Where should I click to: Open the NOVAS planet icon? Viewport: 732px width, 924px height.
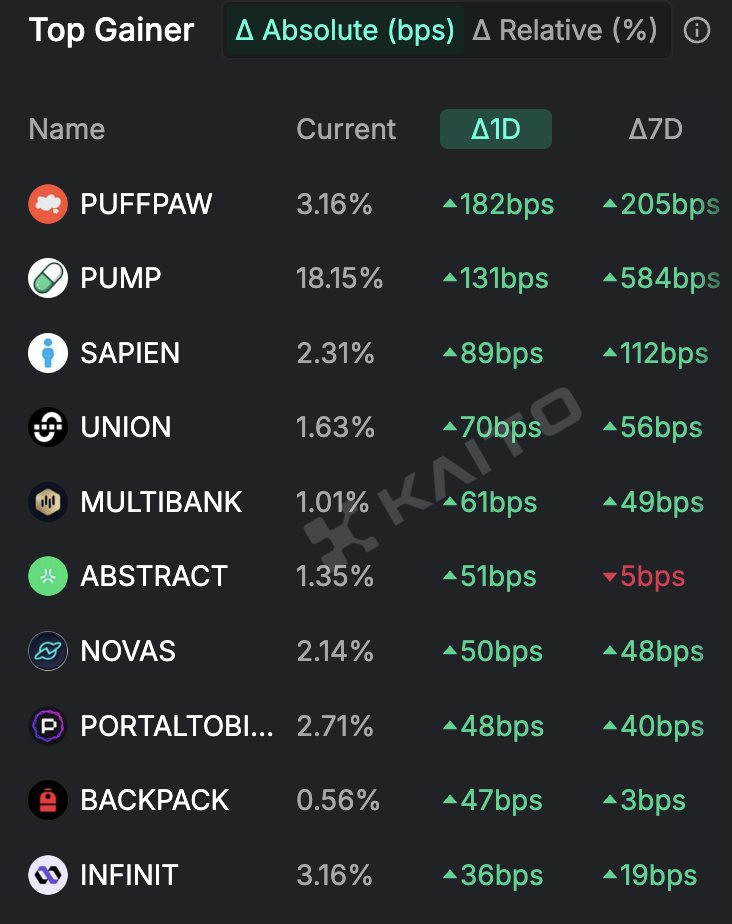coord(48,651)
